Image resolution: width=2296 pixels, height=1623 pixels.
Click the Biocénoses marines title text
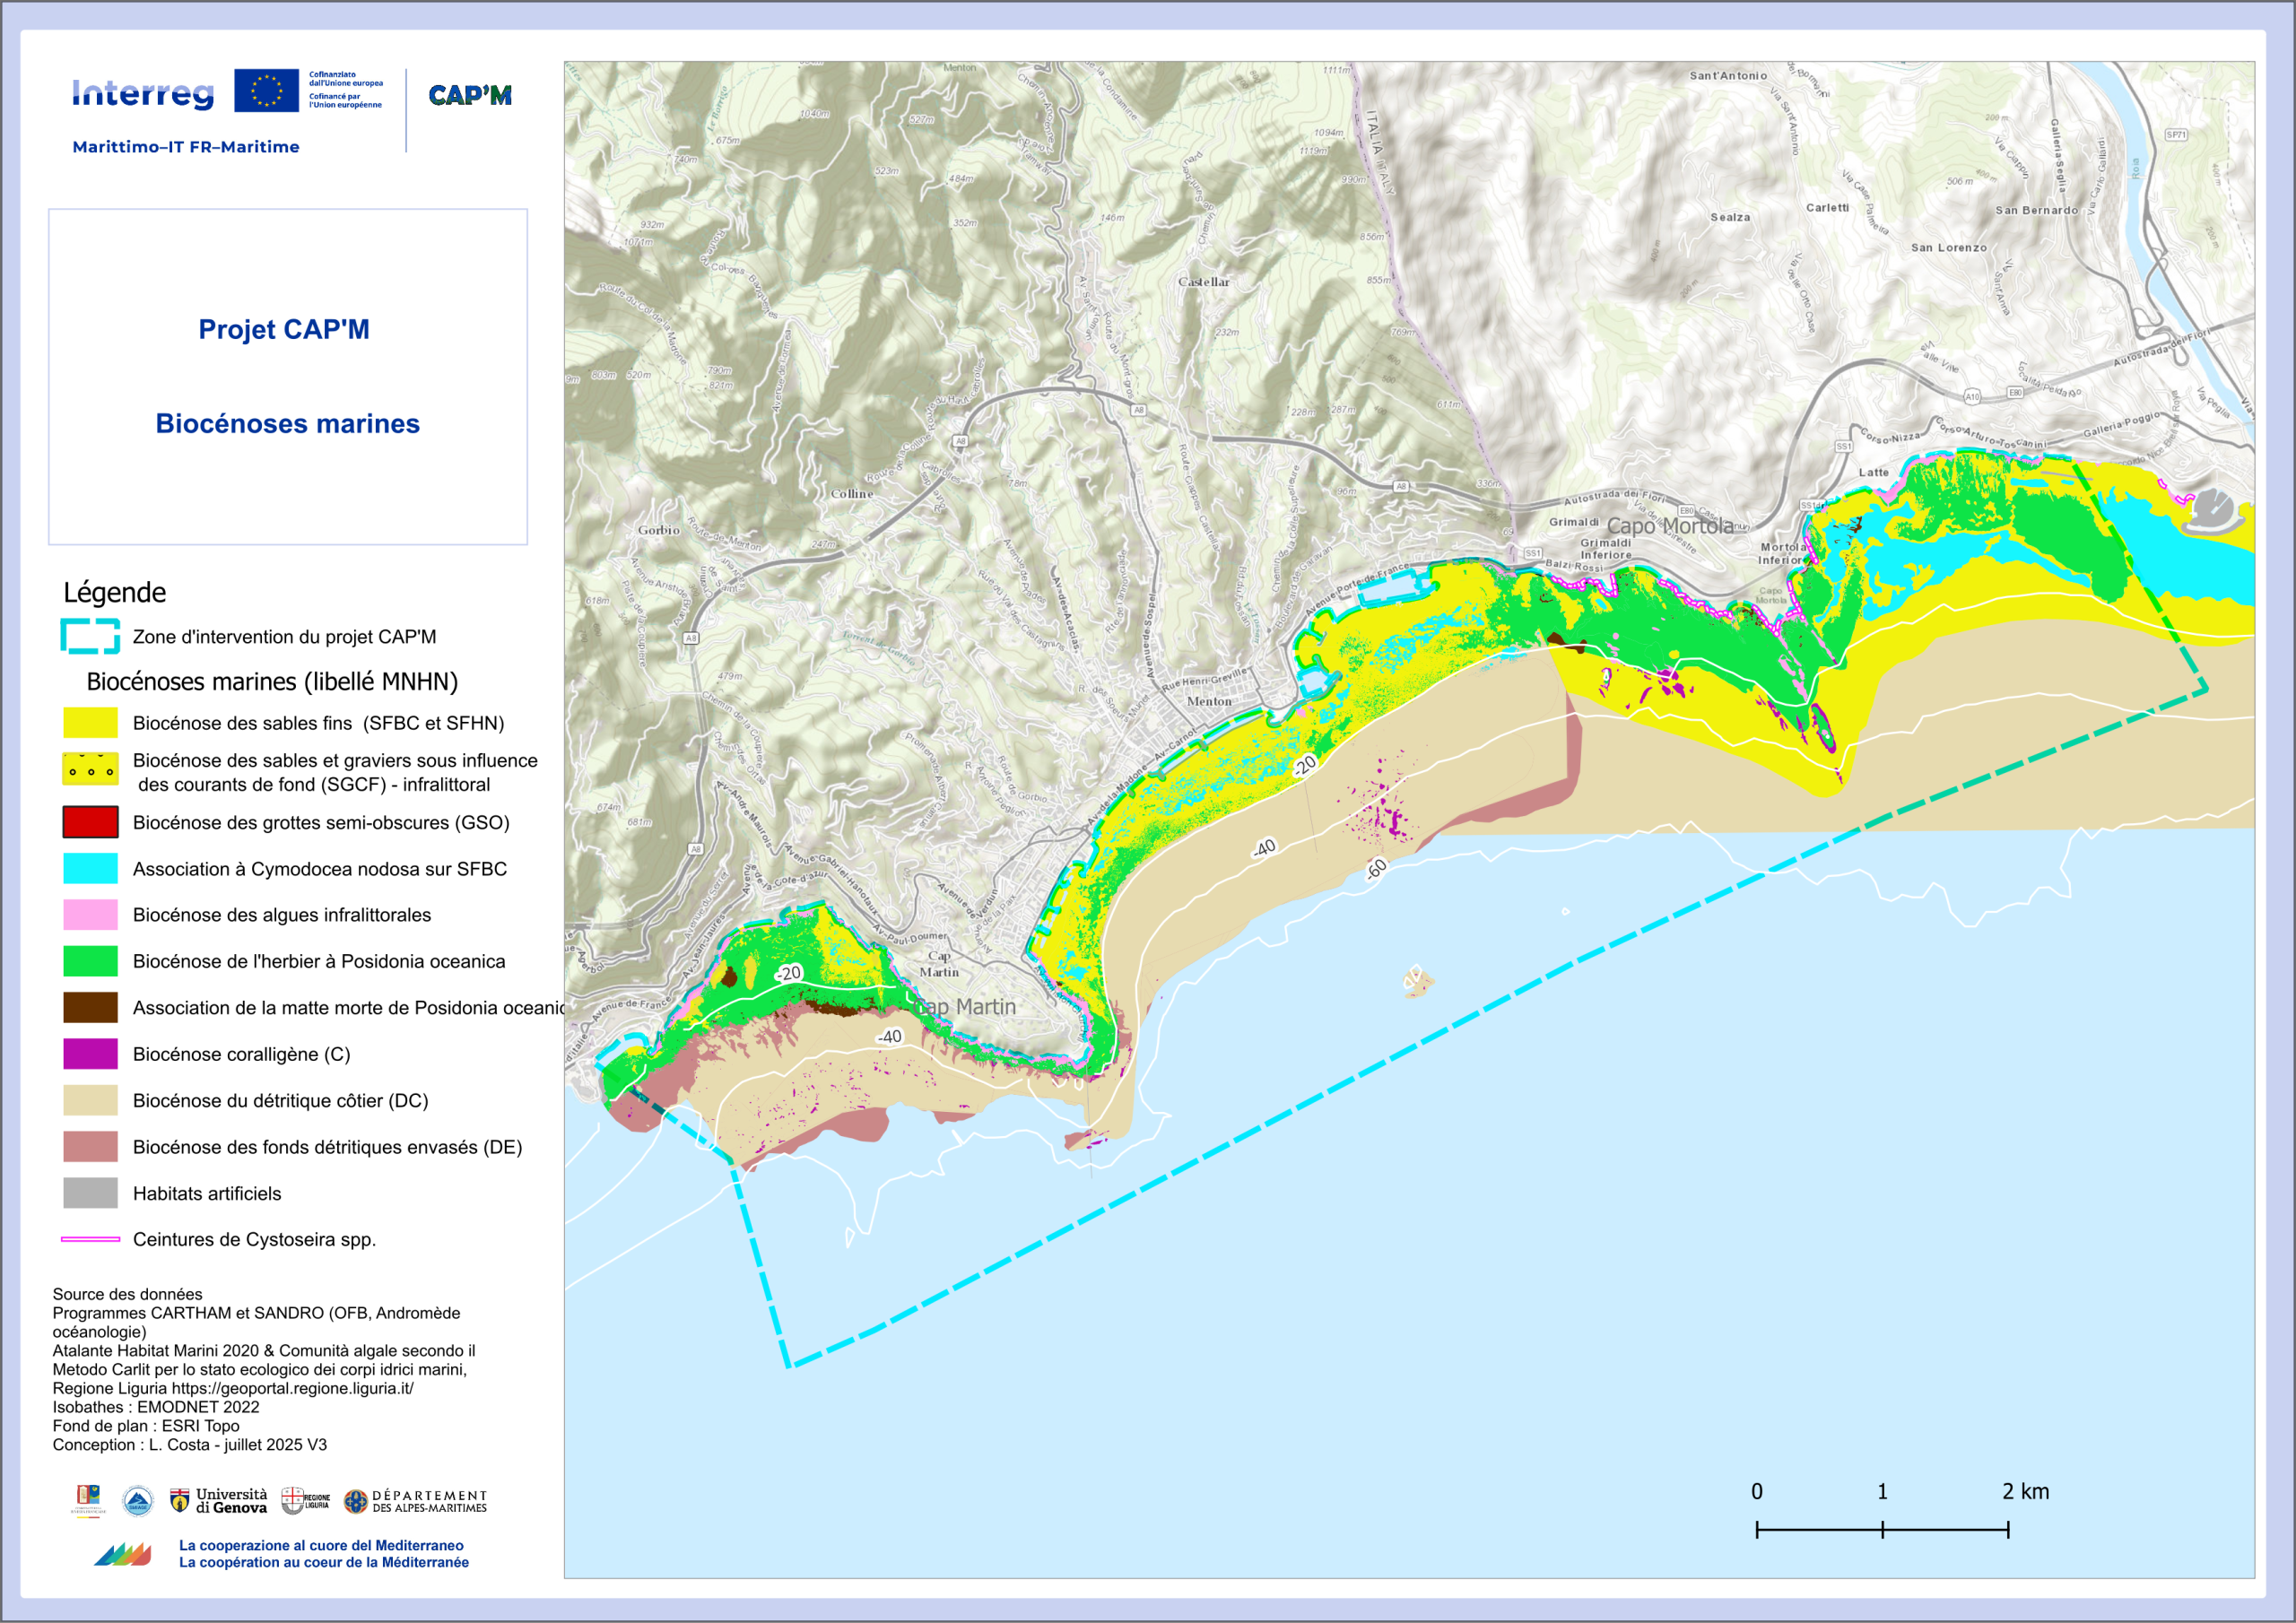[x=287, y=424]
